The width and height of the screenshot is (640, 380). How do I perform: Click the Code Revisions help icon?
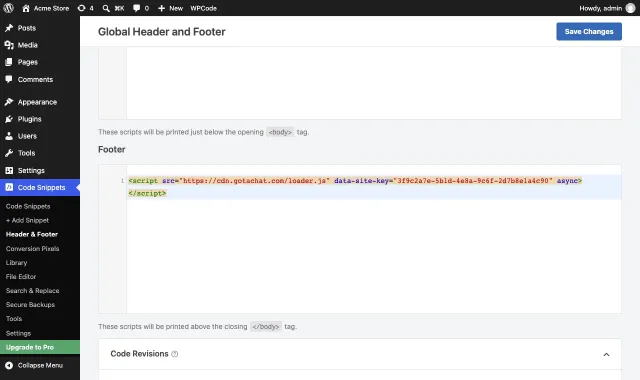(175, 354)
